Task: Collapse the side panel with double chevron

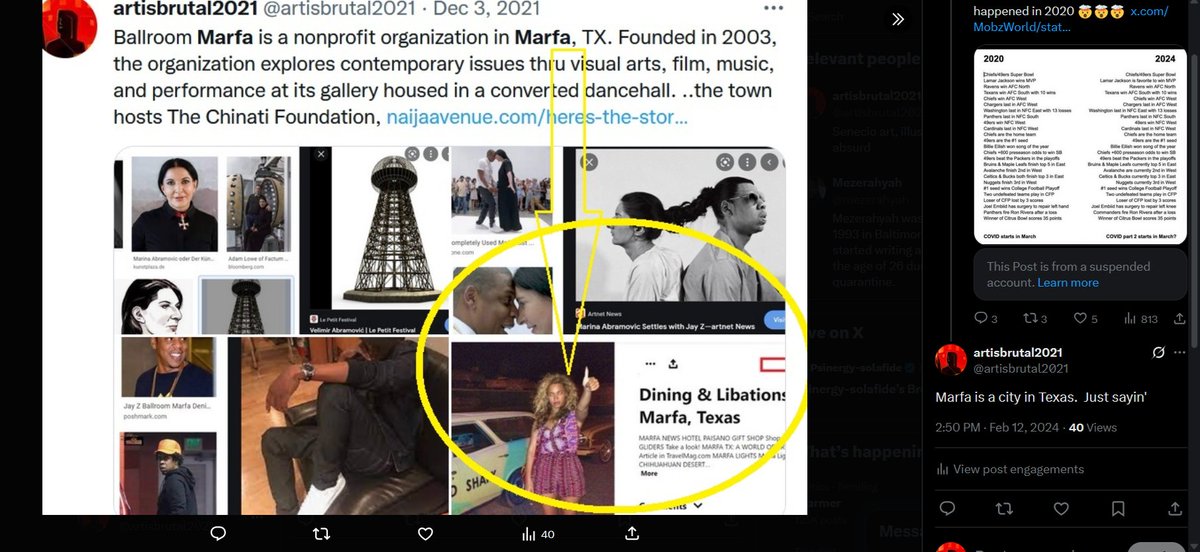Action: coord(898,19)
